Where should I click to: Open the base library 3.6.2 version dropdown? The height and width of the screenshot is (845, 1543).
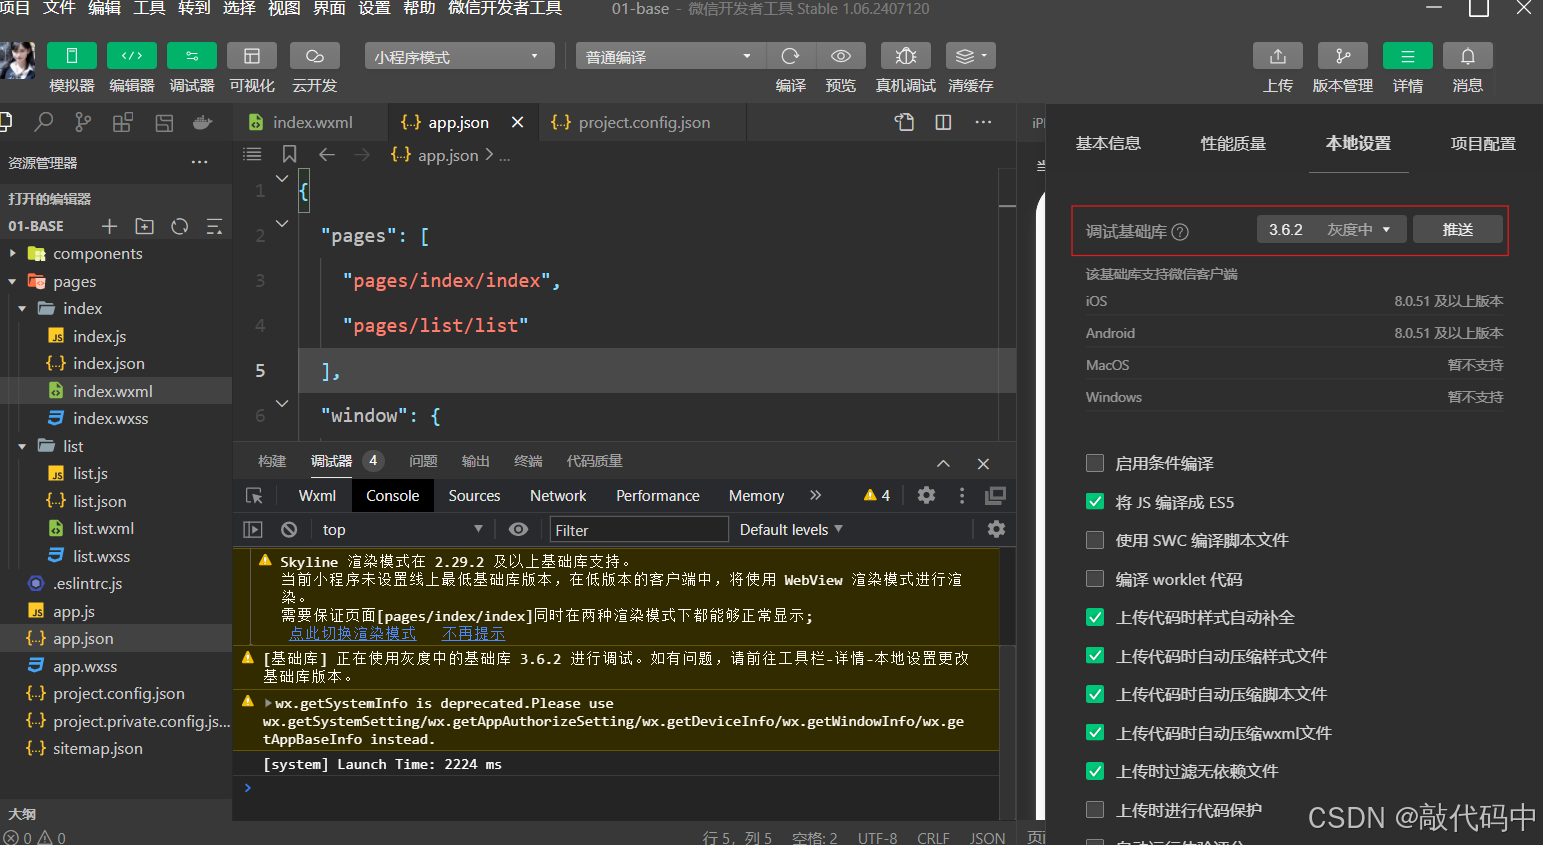pos(1331,229)
